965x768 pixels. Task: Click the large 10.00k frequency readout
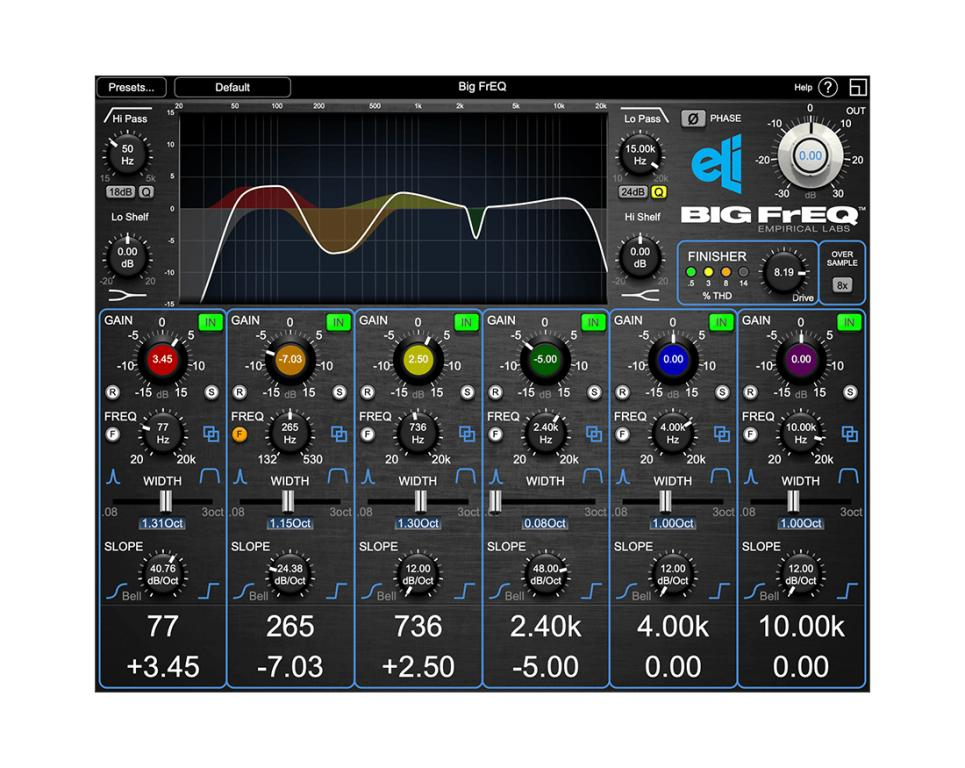click(x=801, y=626)
